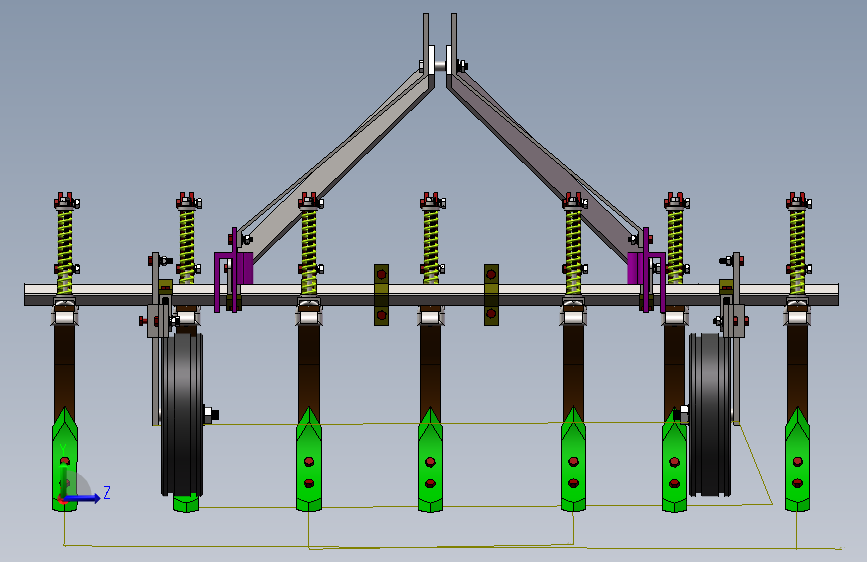Click the blue Z axis arrow of the triad
867x562 pixels.
82,498
